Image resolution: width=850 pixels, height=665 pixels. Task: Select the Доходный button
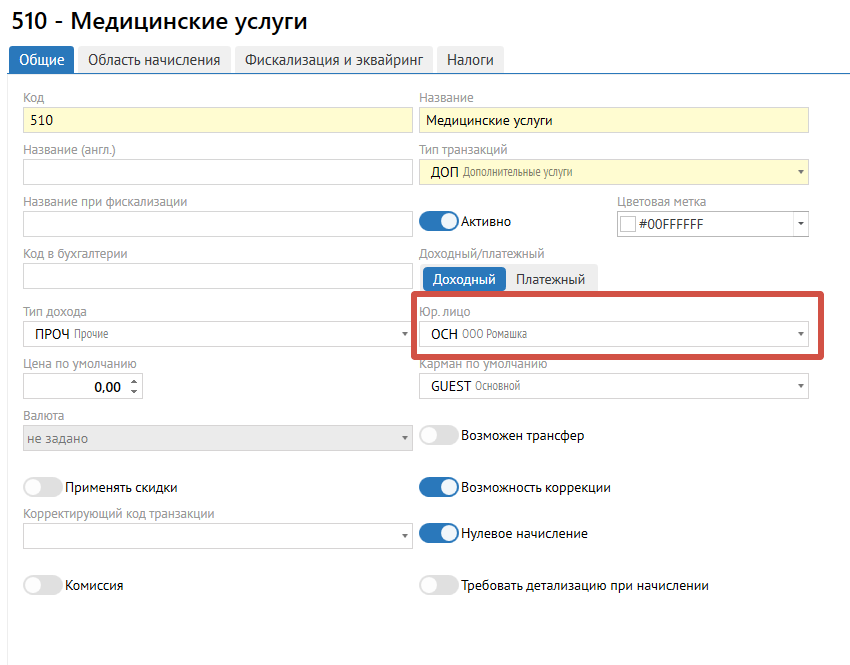[x=464, y=279]
